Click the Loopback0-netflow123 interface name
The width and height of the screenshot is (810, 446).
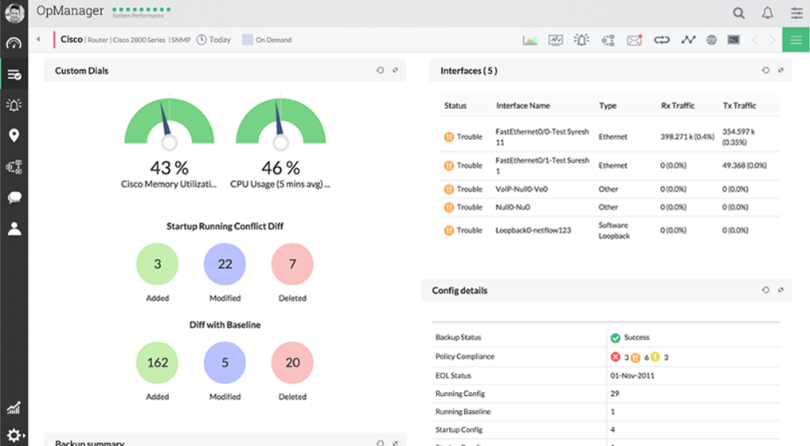pyautogui.click(x=533, y=230)
